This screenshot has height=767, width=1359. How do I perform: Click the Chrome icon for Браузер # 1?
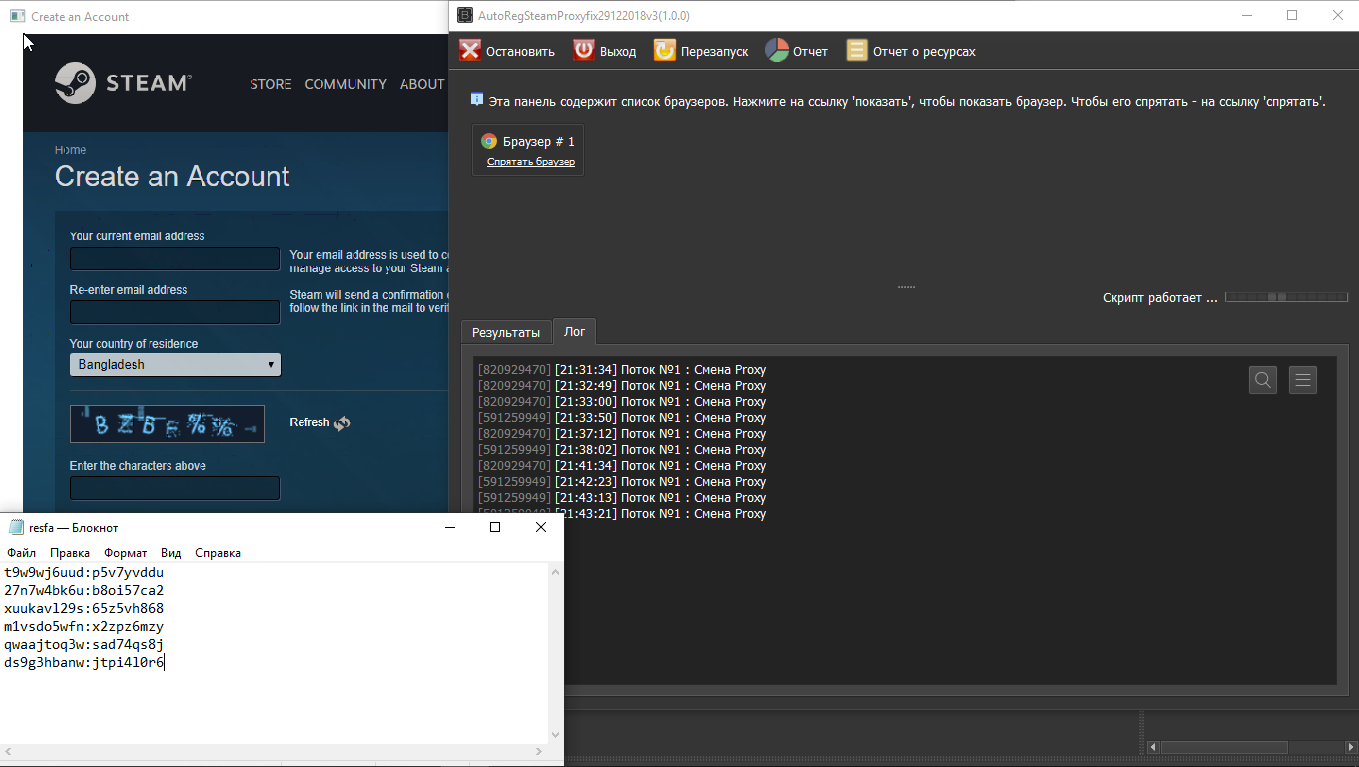[x=489, y=141]
